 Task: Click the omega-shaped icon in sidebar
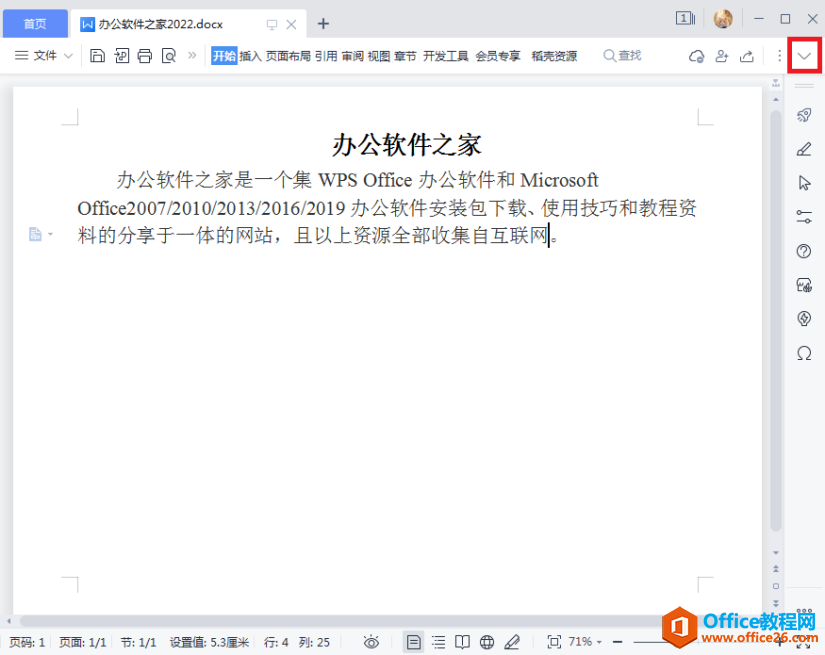point(804,353)
